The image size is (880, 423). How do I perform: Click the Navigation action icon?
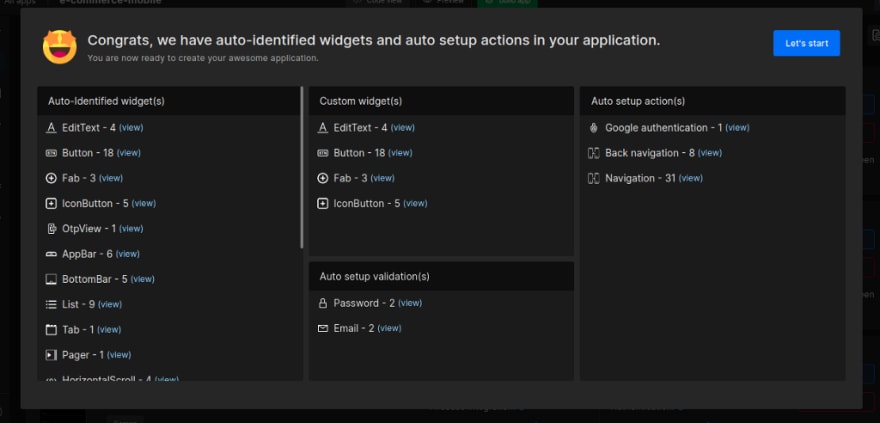tap(594, 178)
